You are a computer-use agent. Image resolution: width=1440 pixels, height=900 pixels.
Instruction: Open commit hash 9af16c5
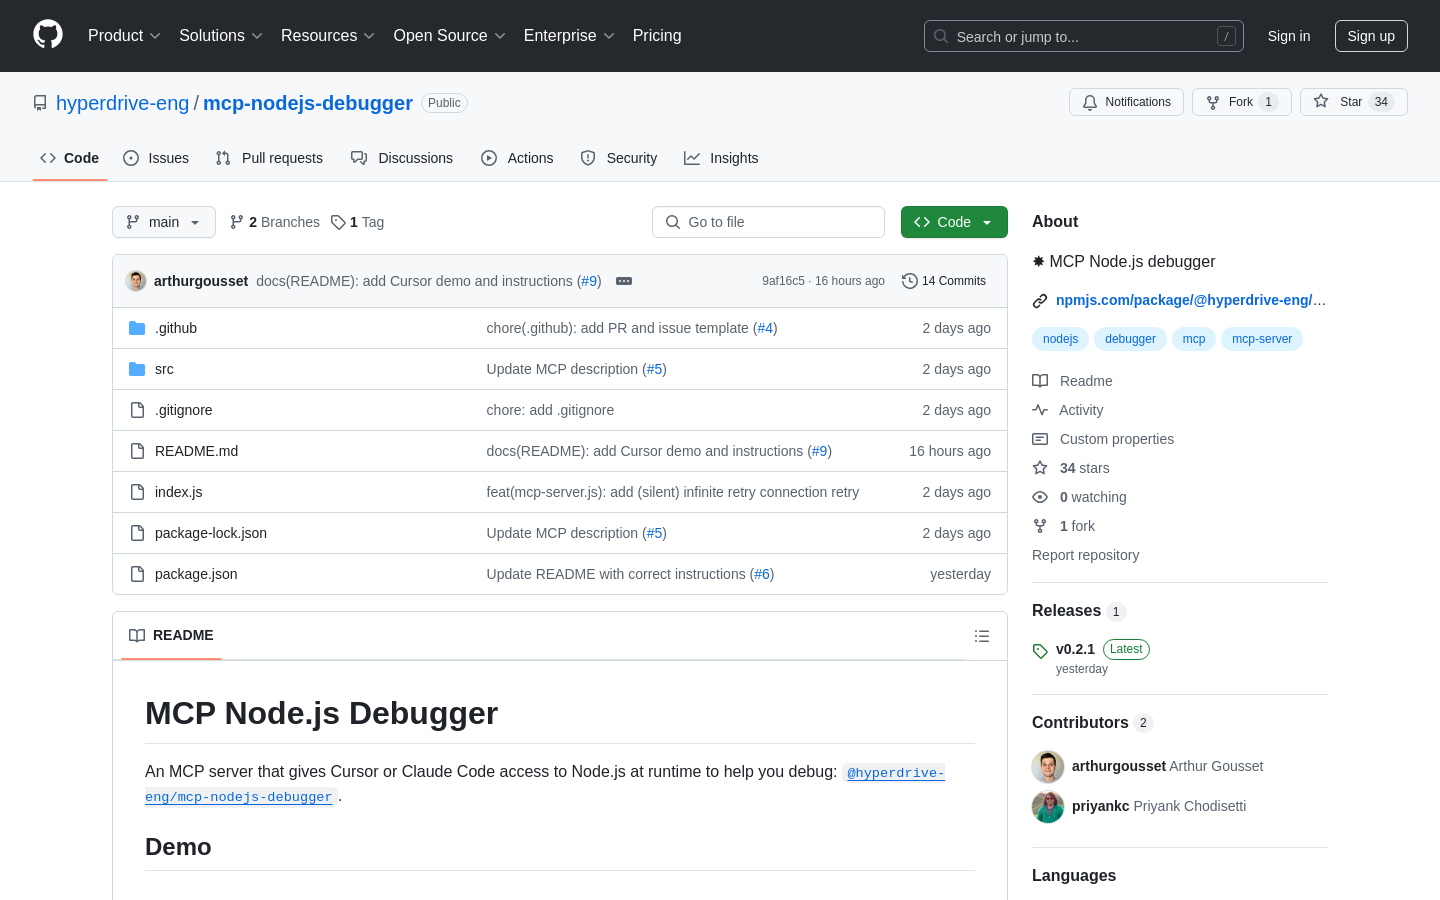pyautogui.click(x=783, y=281)
